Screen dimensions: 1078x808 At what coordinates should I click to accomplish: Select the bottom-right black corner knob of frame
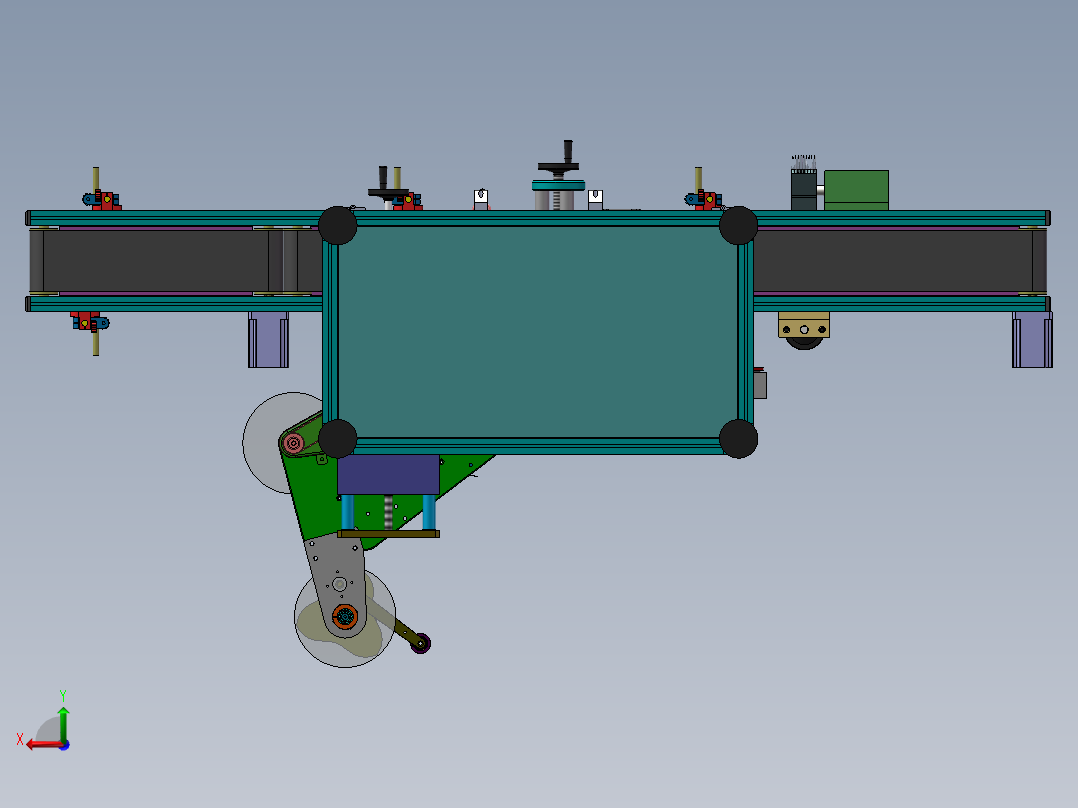(x=738, y=438)
